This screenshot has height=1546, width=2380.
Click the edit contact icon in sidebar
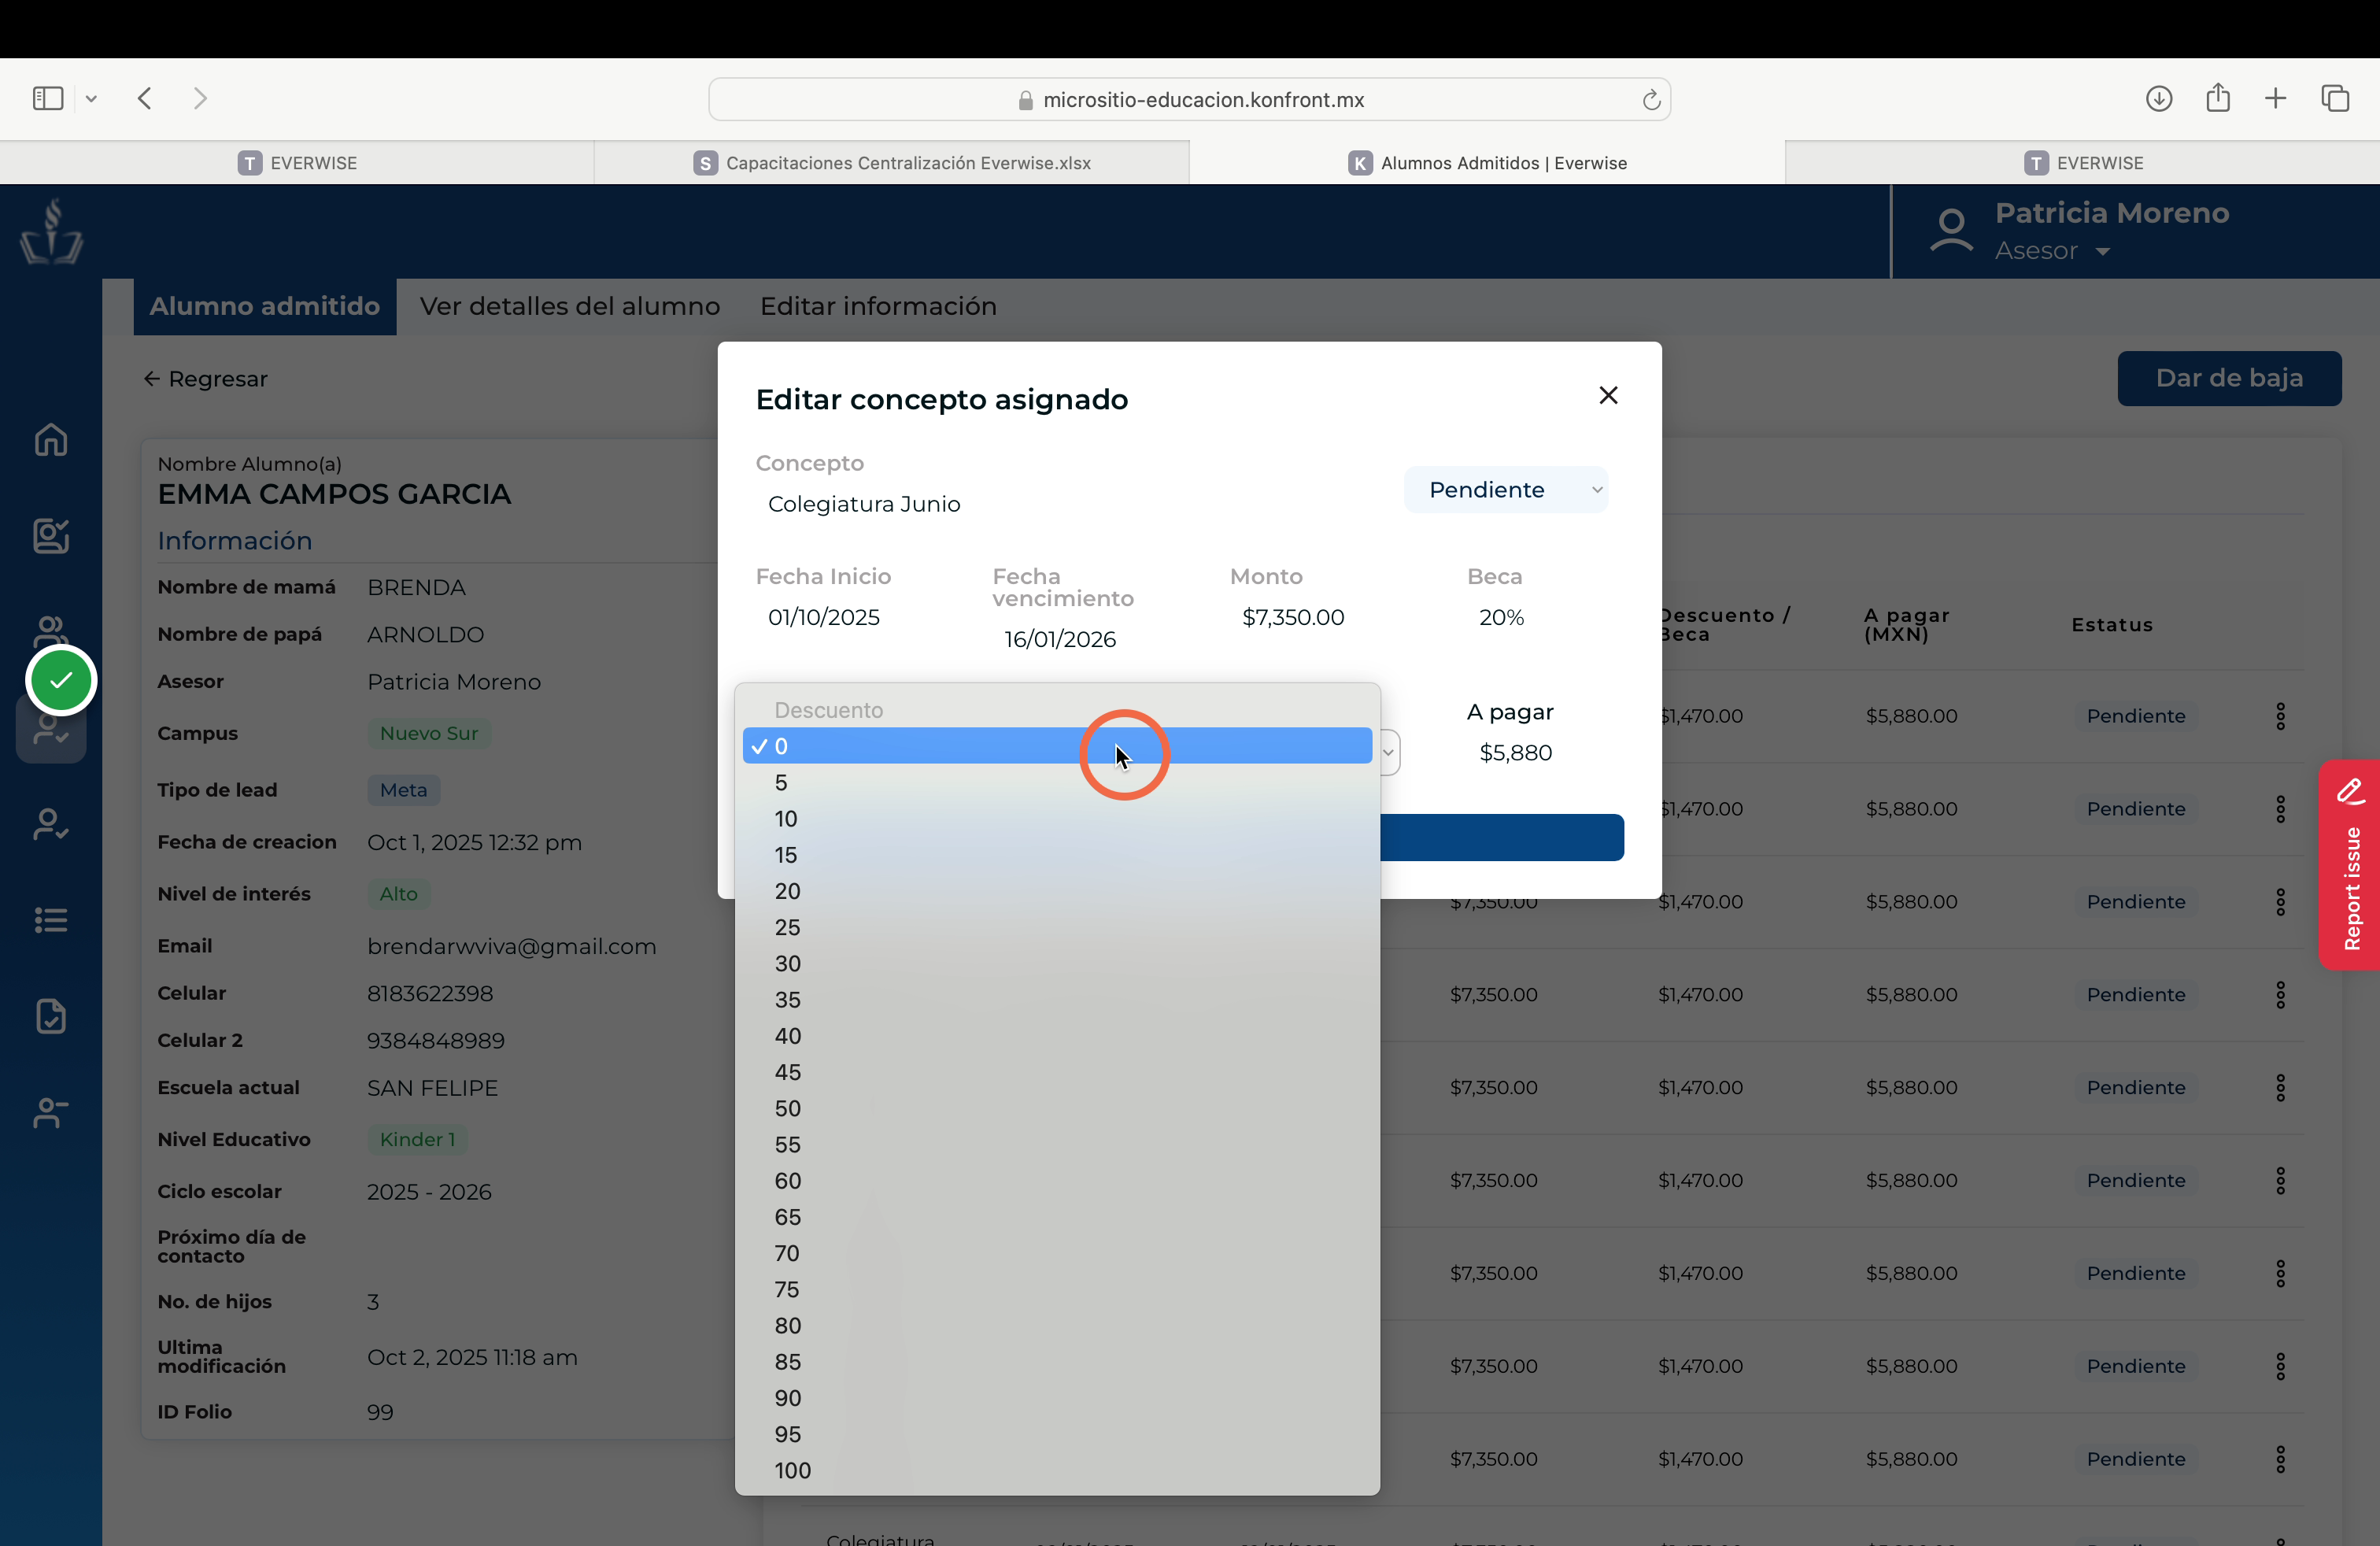pyautogui.click(x=51, y=535)
